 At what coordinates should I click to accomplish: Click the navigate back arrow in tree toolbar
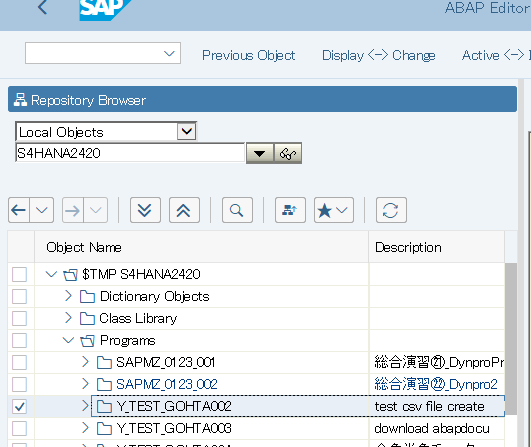[x=19, y=210]
